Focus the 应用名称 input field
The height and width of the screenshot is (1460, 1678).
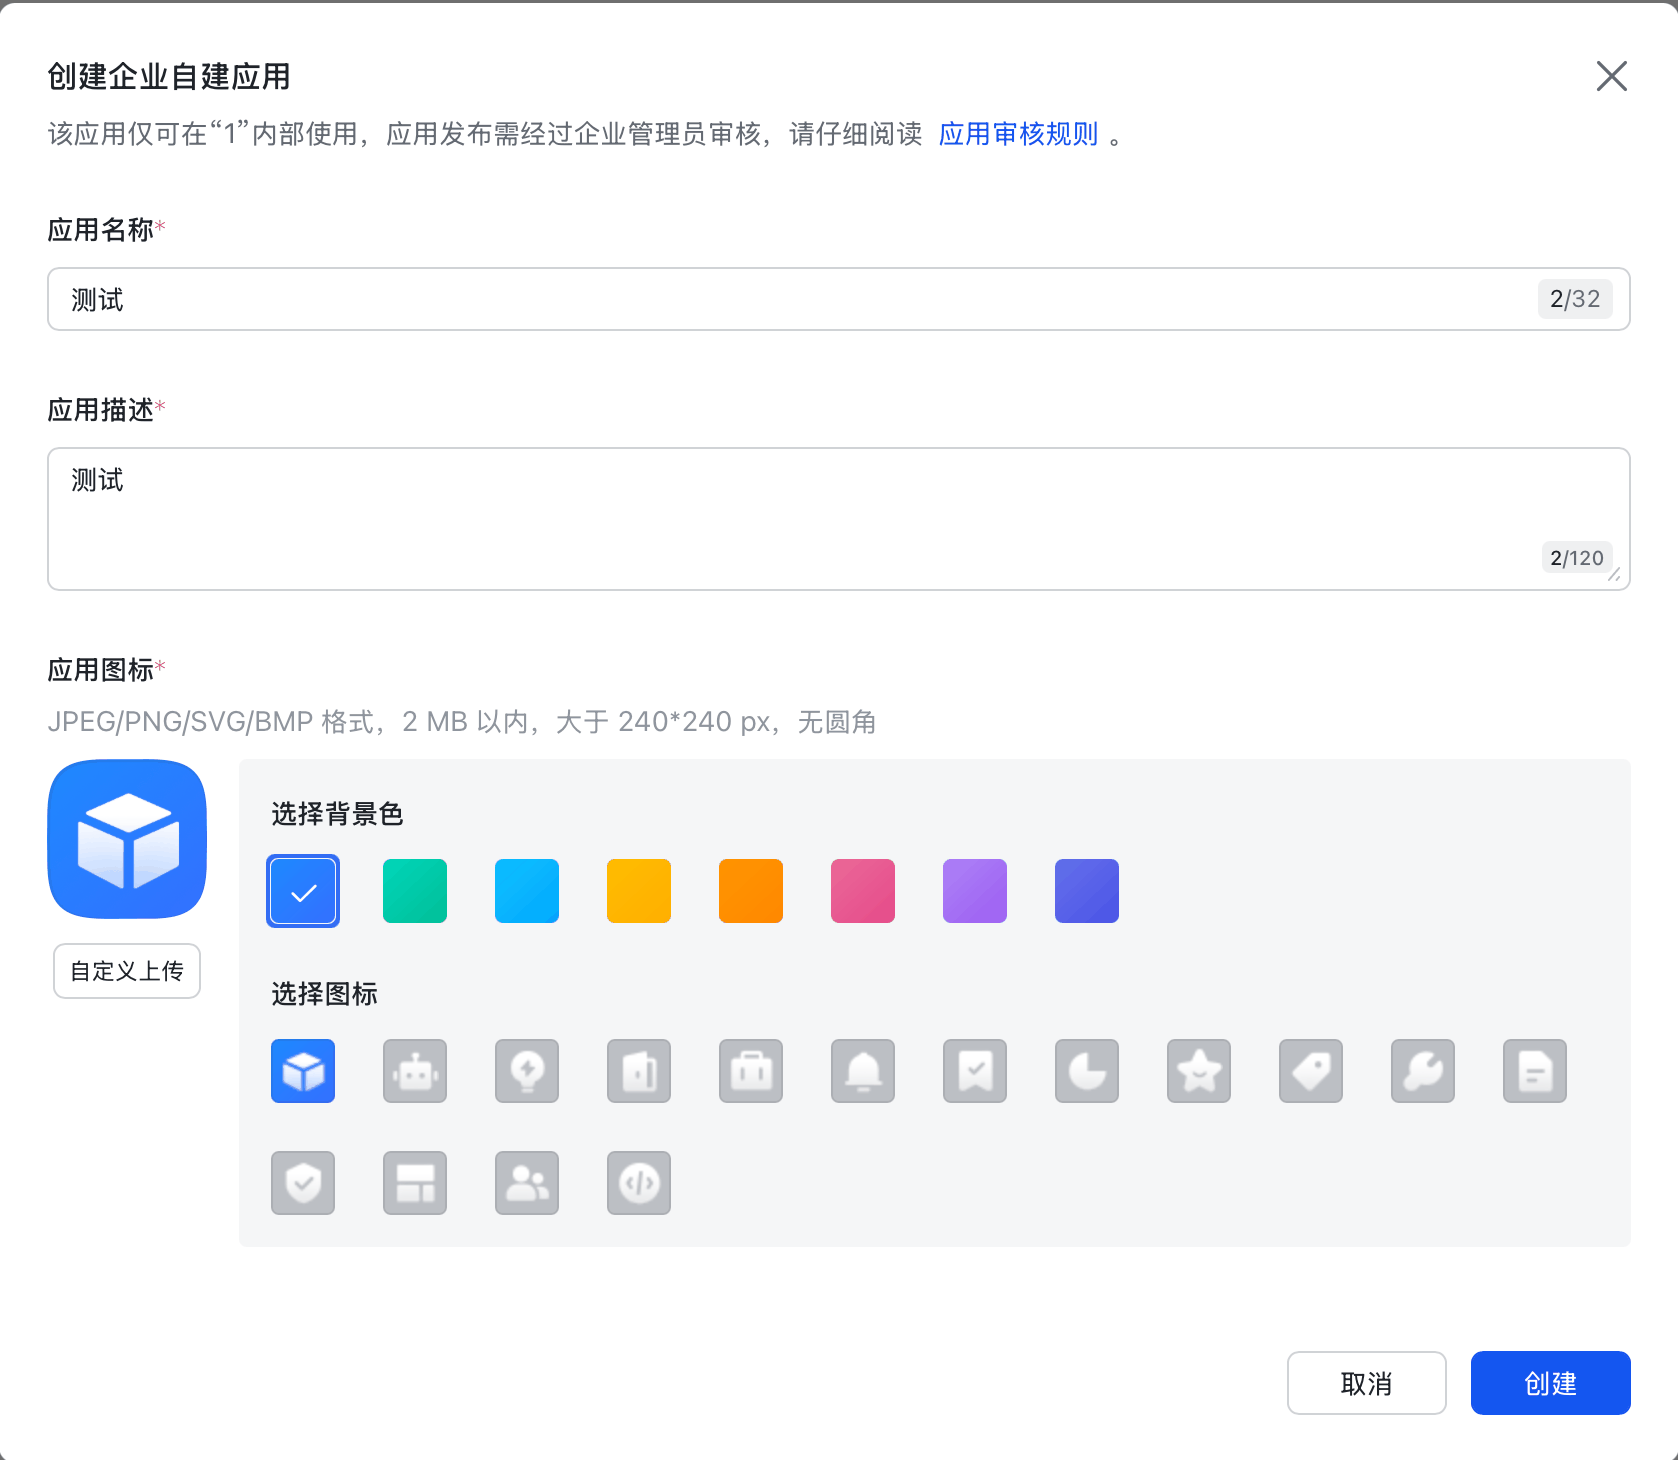click(x=839, y=299)
